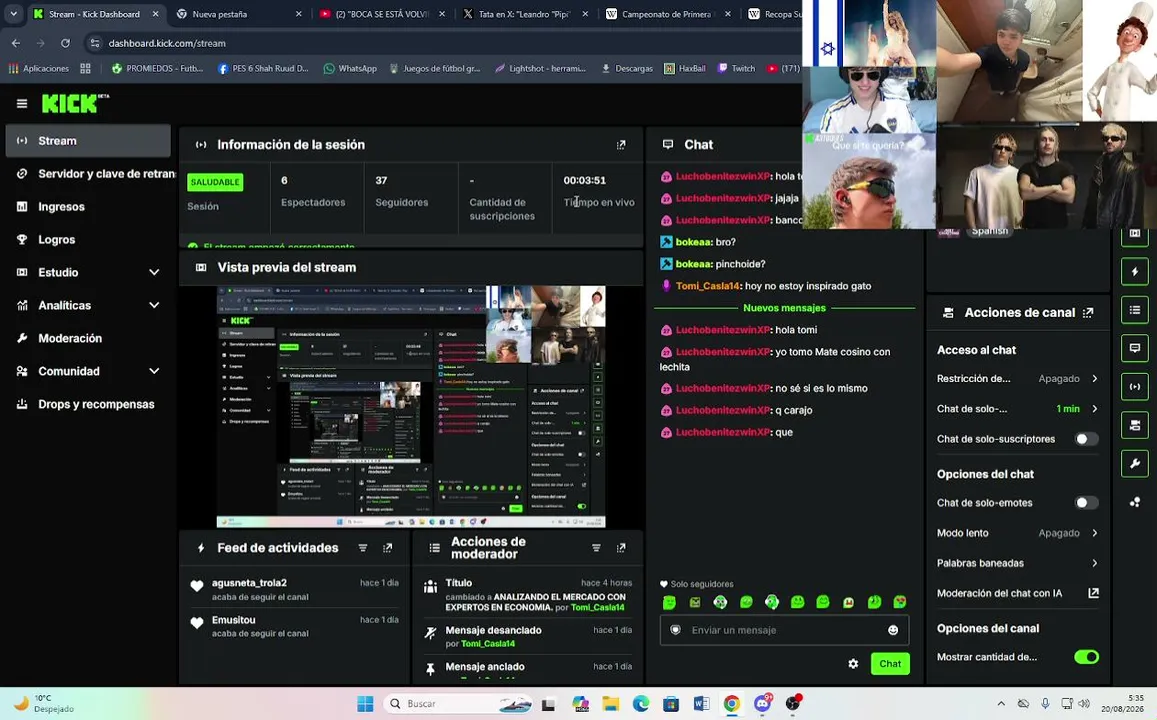Open the Windows Start menu
This screenshot has width=1157, height=720.
click(365, 704)
